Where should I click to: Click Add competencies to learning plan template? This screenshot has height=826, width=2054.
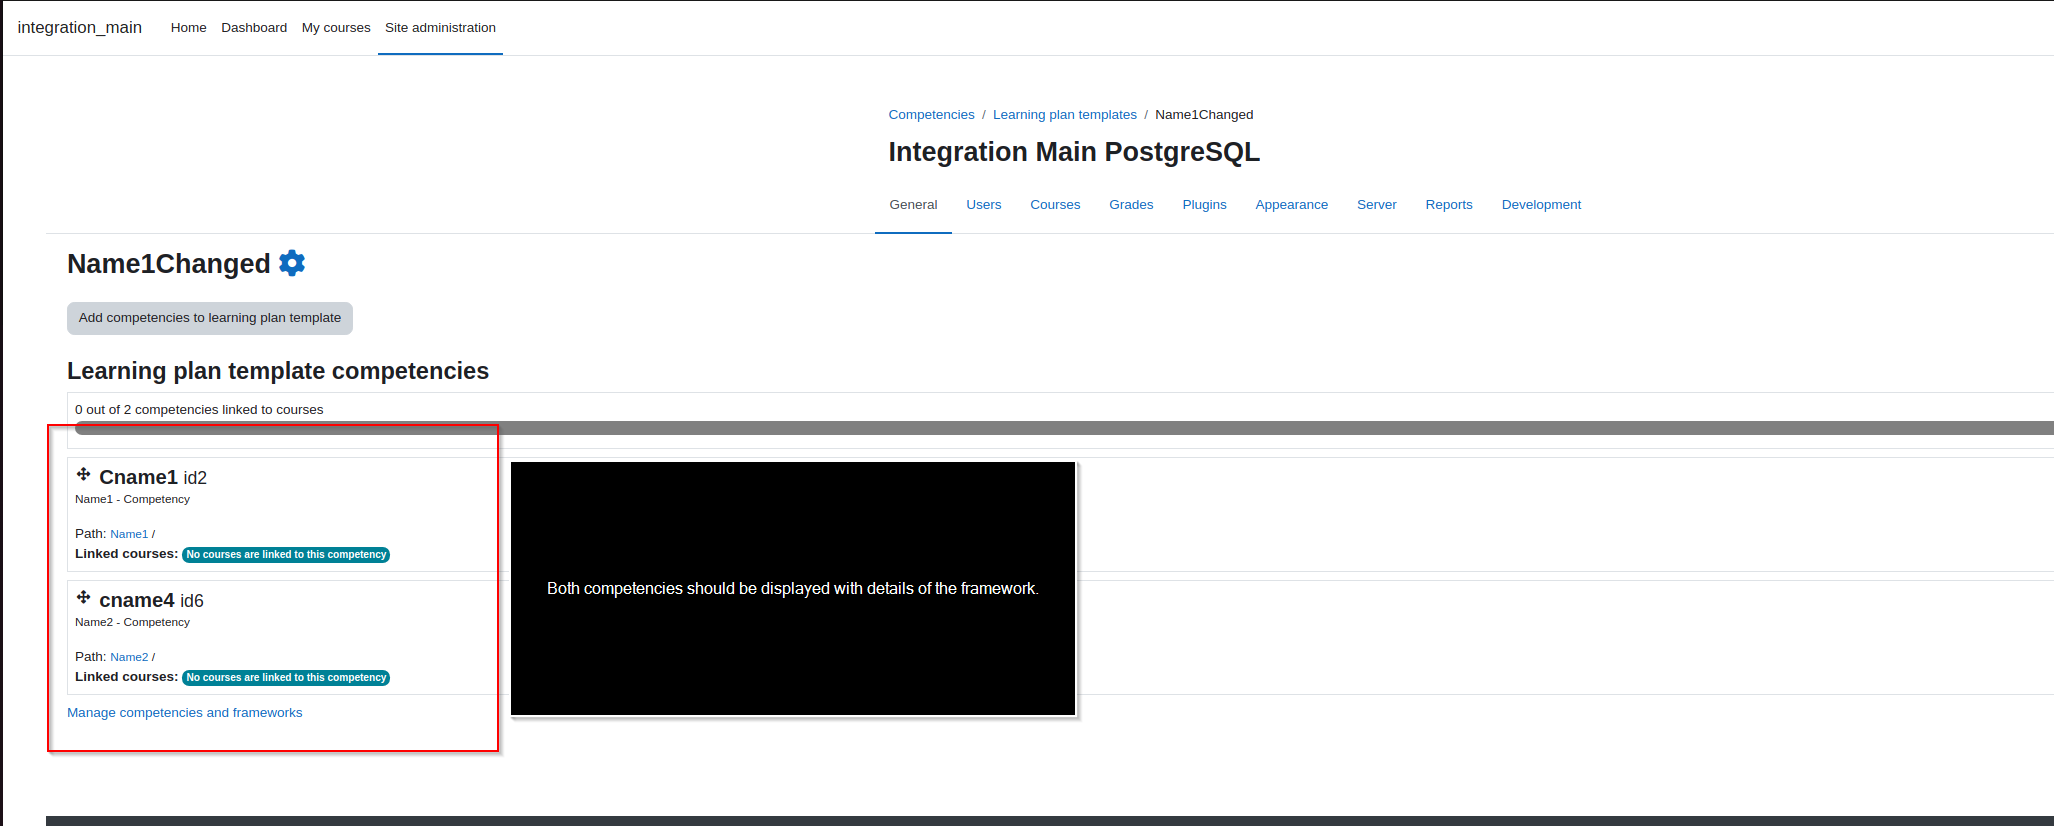point(210,318)
